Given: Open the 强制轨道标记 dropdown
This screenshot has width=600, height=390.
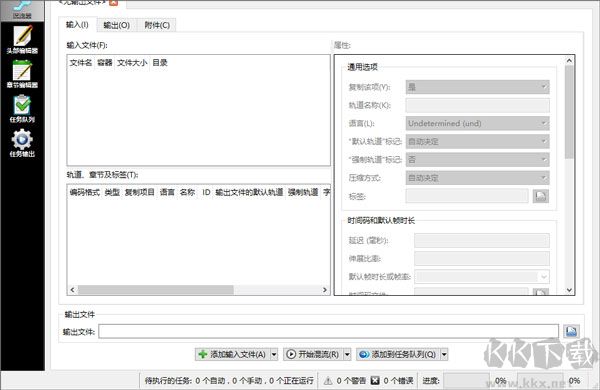Looking at the screenshot, I should (x=478, y=160).
